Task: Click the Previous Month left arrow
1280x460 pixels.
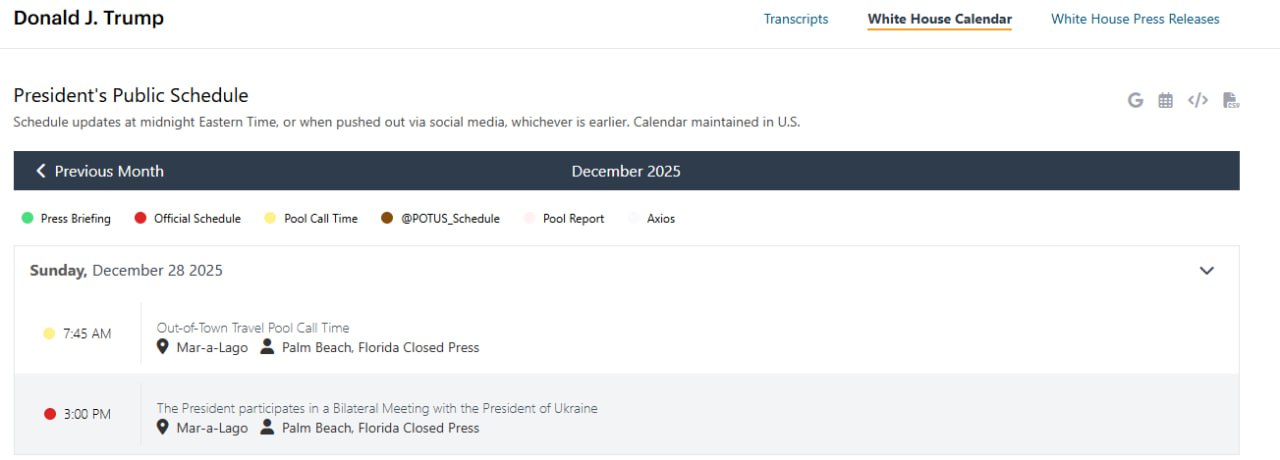Action: point(41,171)
